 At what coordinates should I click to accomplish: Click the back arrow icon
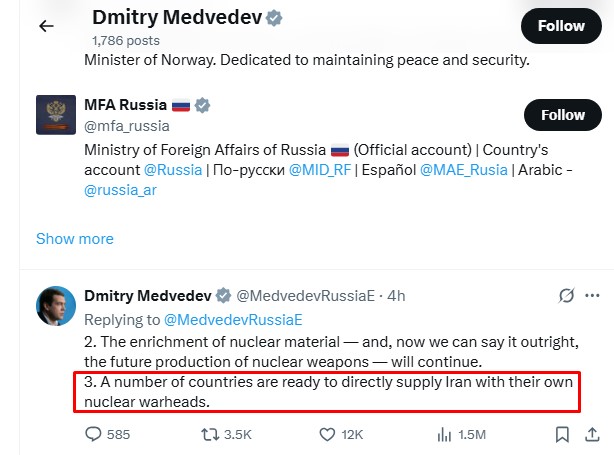(x=45, y=26)
